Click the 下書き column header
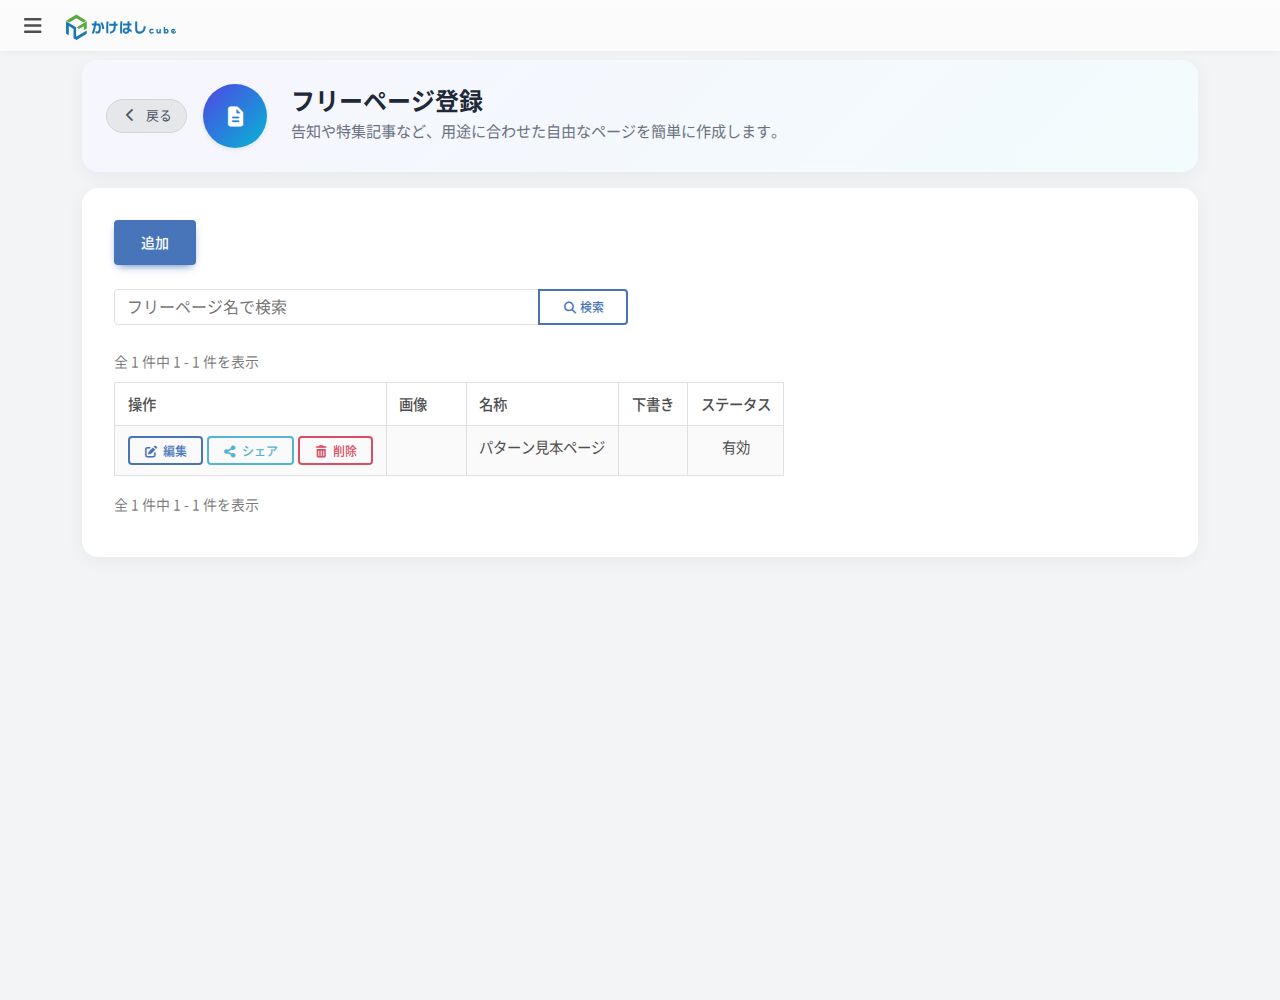1280x1000 pixels. pyautogui.click(x=653, y=405)
